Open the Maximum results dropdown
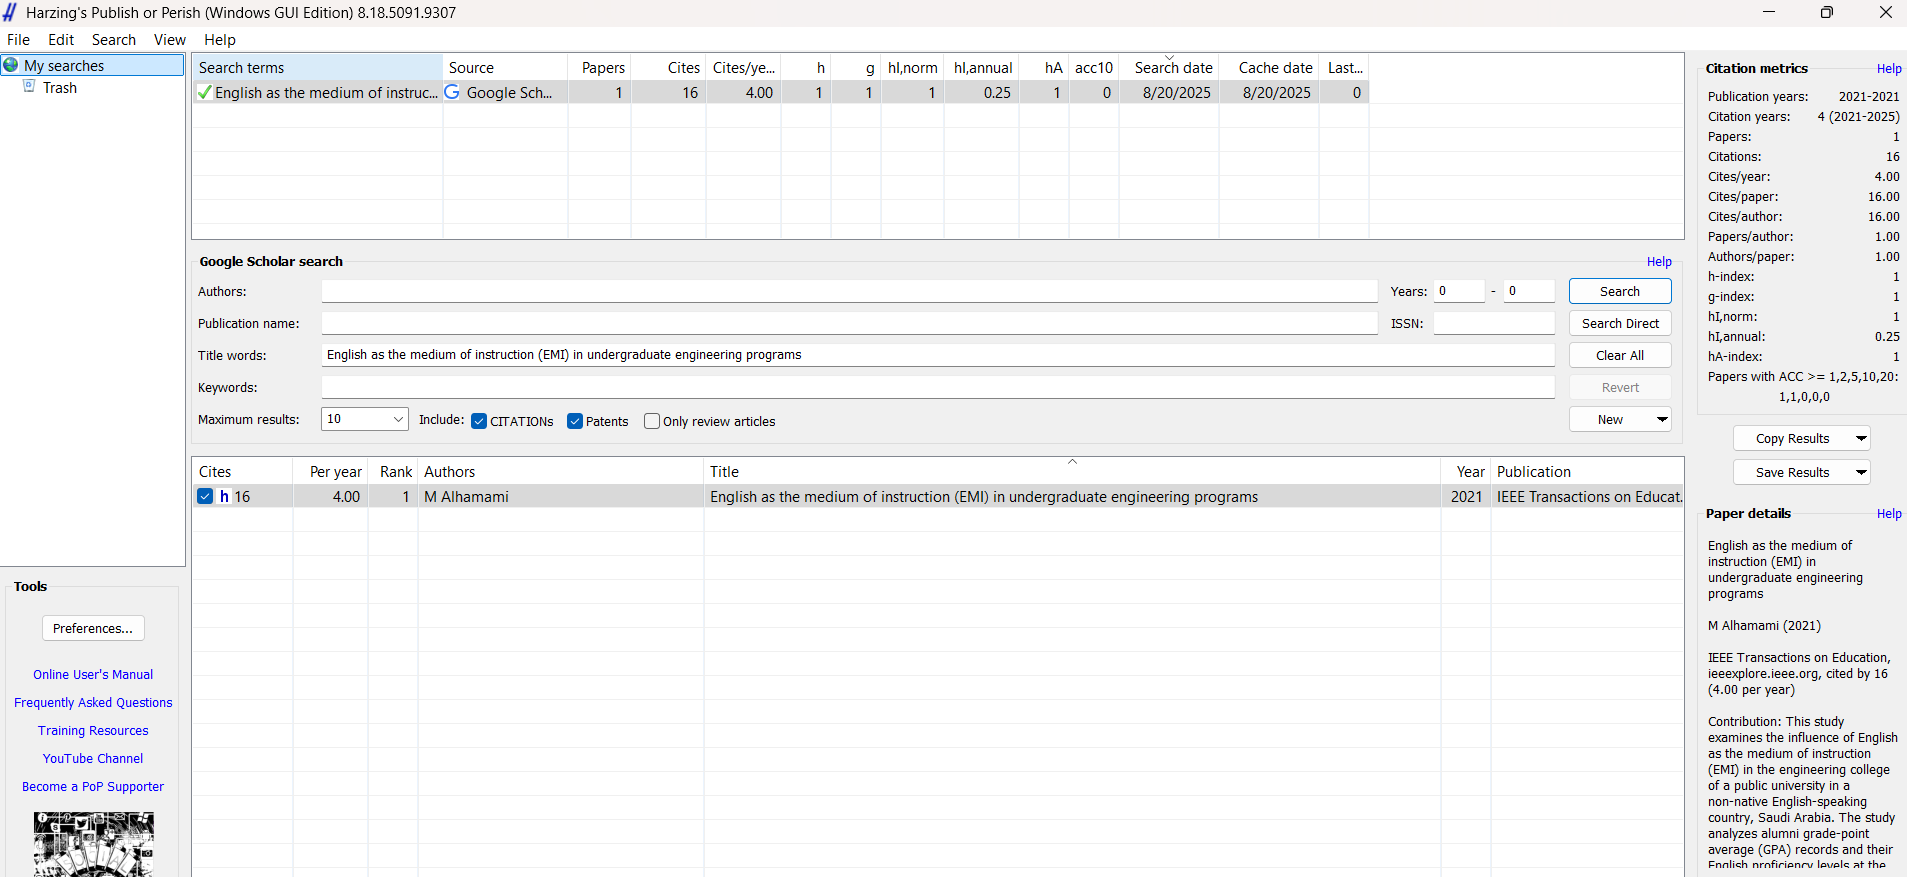This screenshot has height=877, width=1907. coord(398,419)
